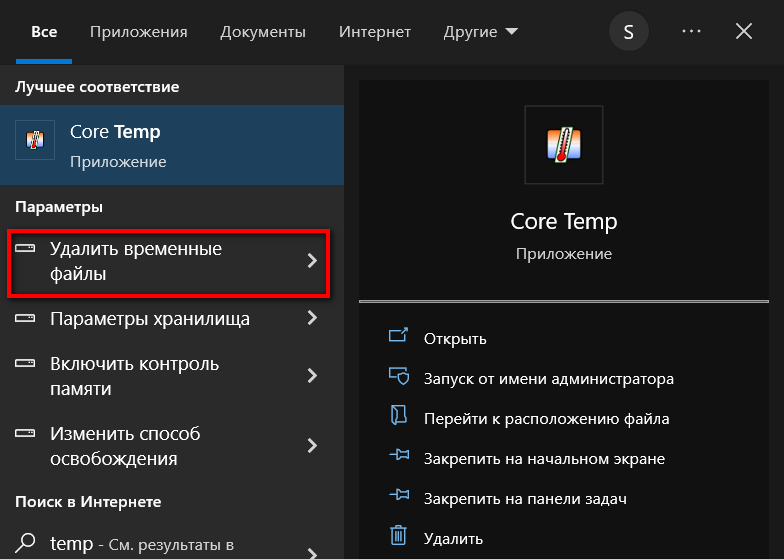Image resolution: width=784 pixels, height=559 pixels.
Task: Click storage icon beside Включить контроль памяти
Action: (25, 364)
